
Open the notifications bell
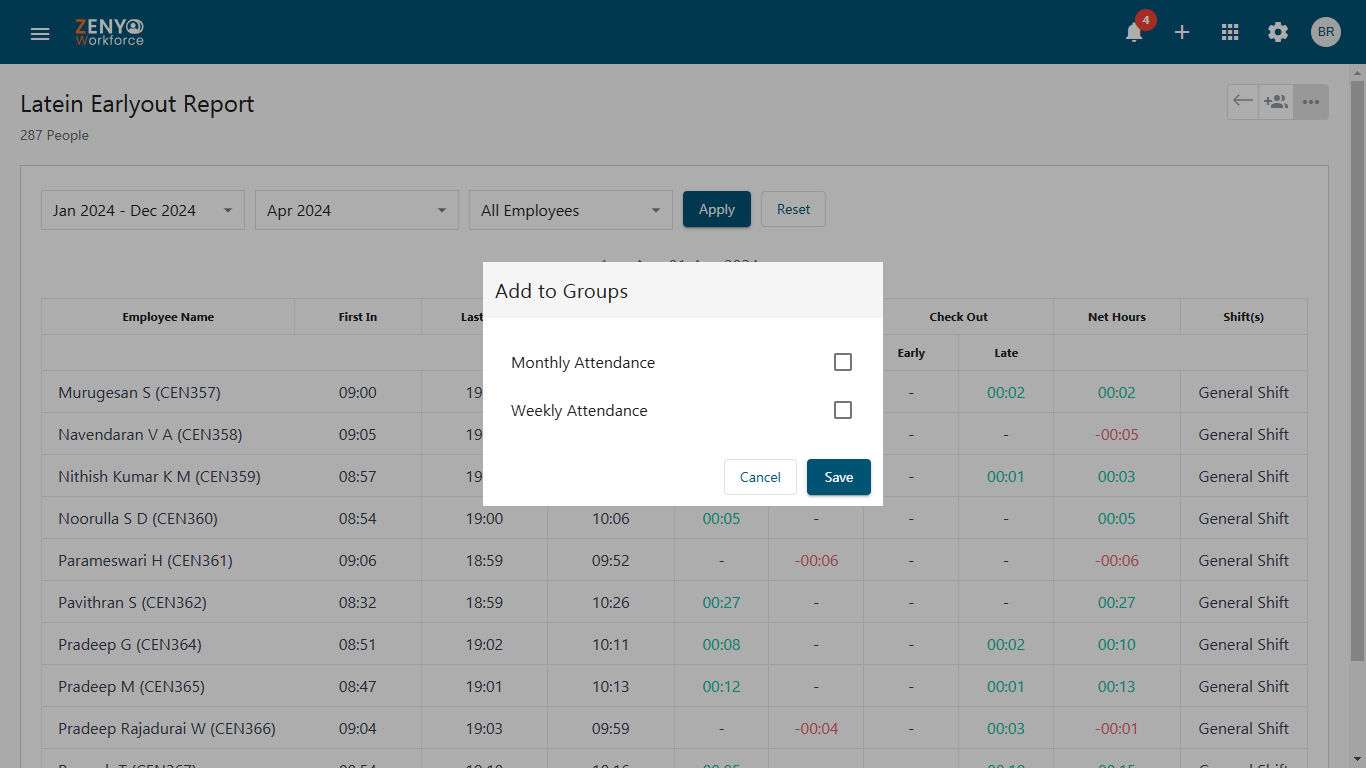pyautogui.click(x=1134, y=32)
